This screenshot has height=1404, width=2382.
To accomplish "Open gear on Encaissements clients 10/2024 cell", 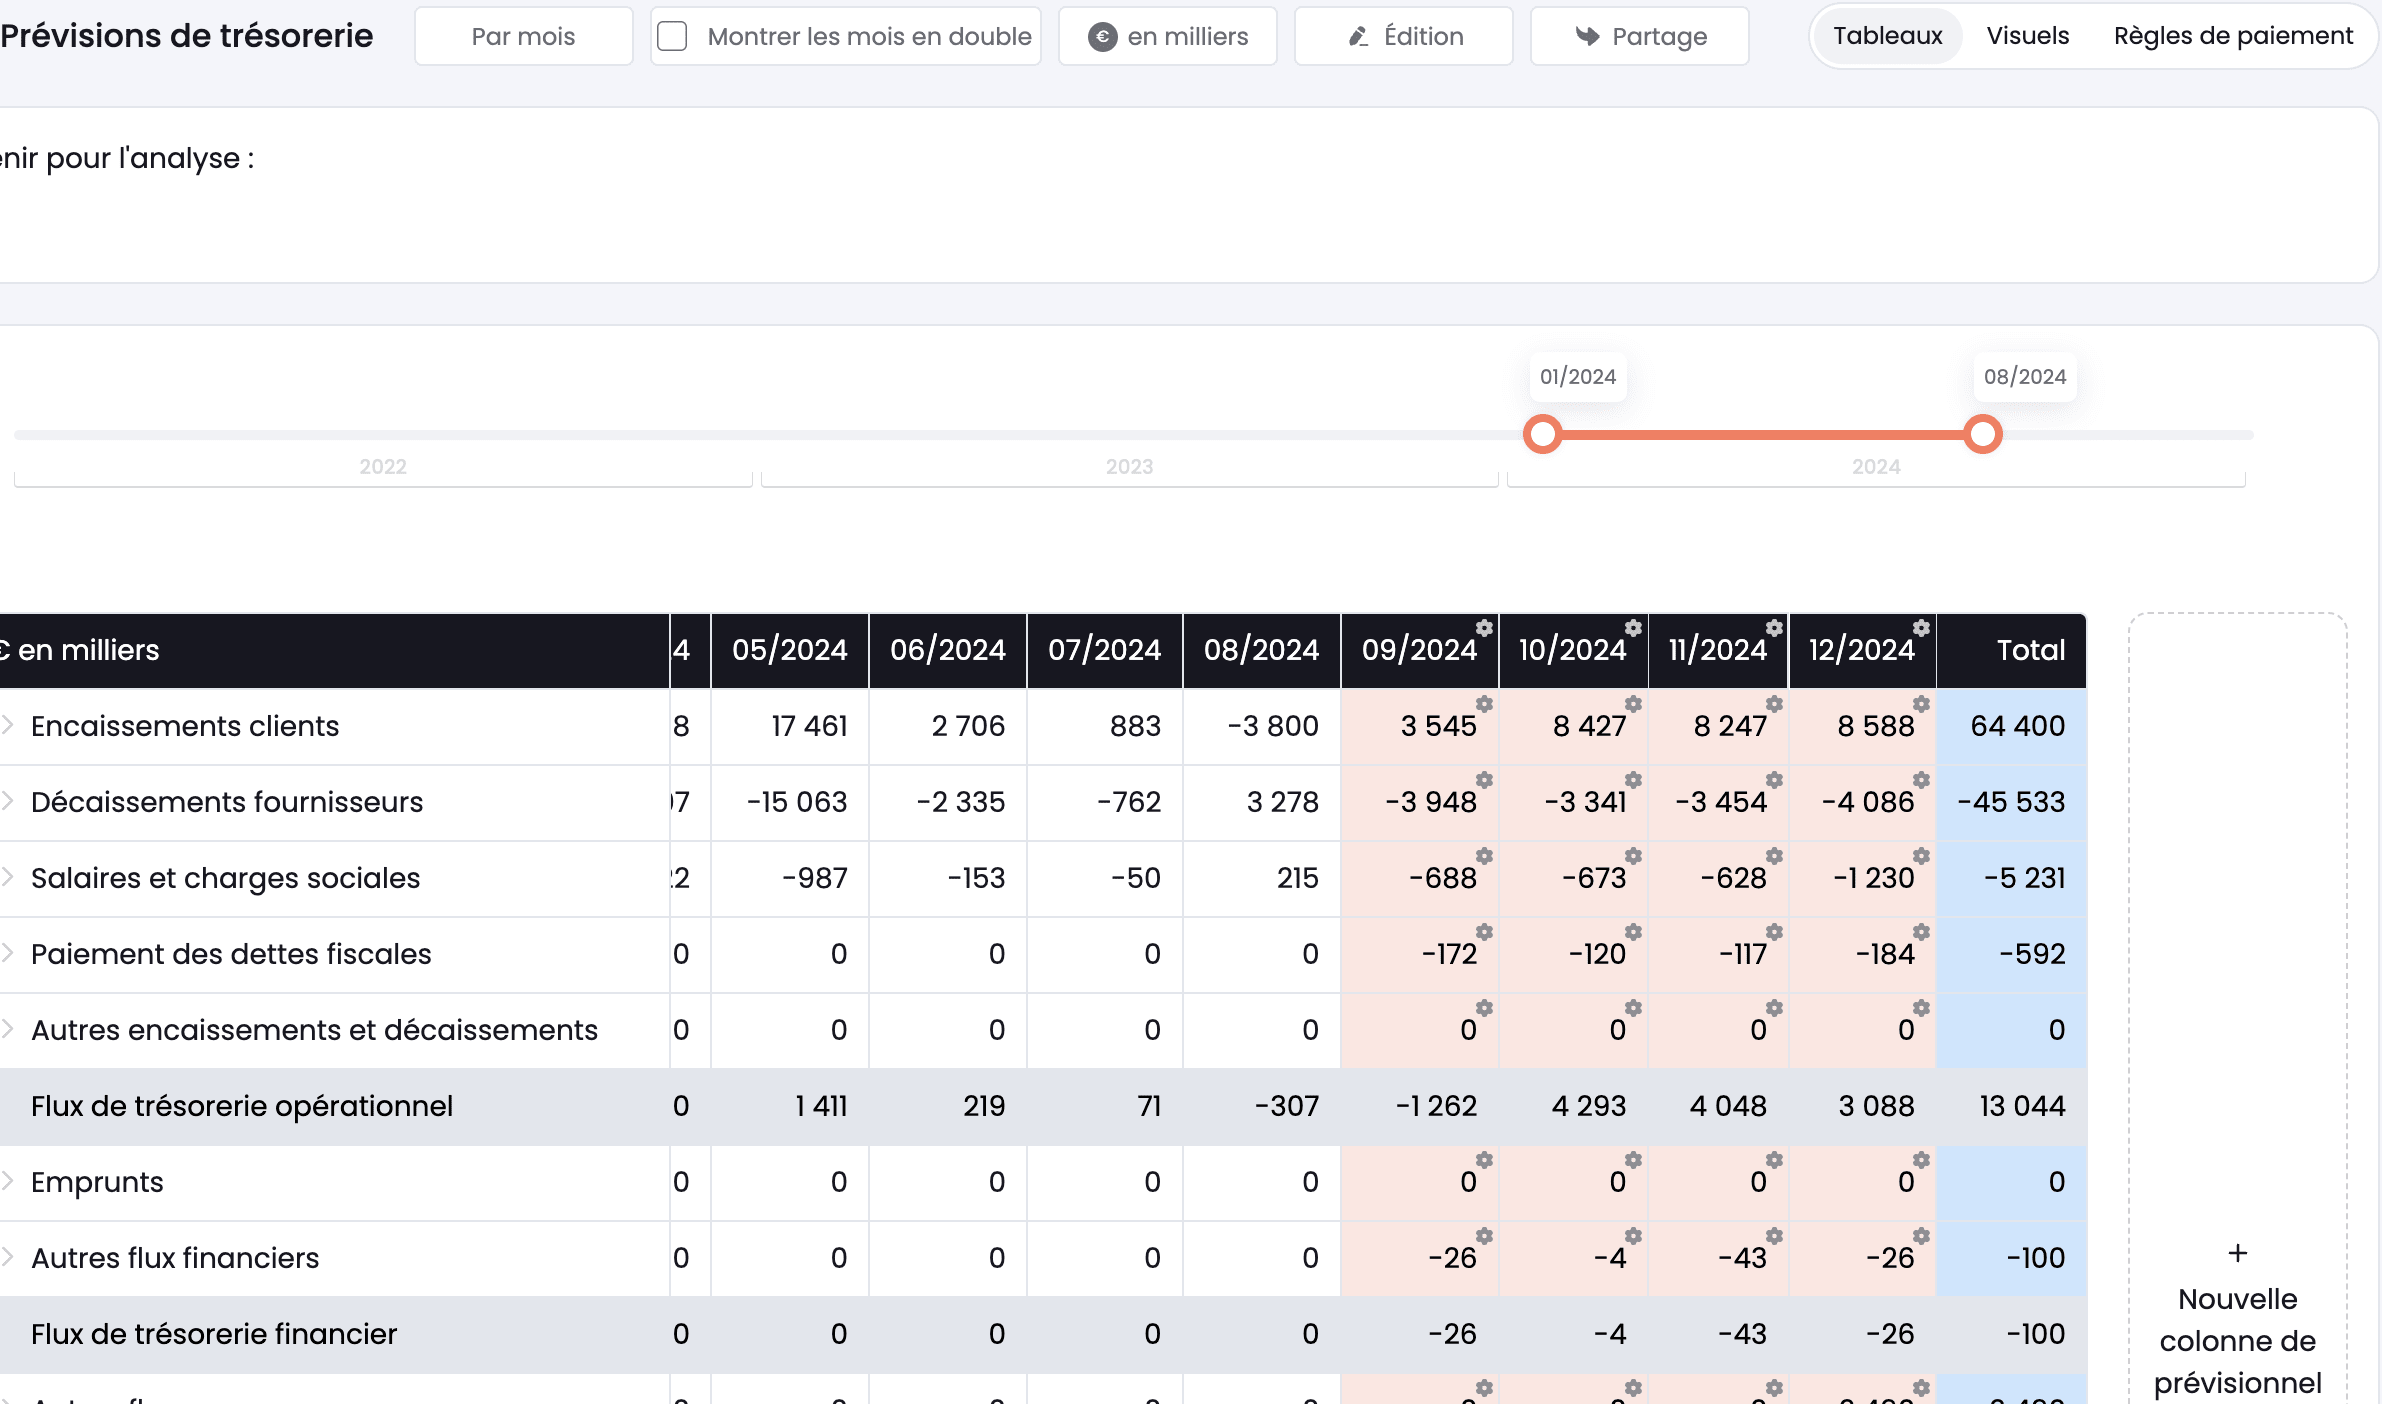I will tap(1633, 704).
